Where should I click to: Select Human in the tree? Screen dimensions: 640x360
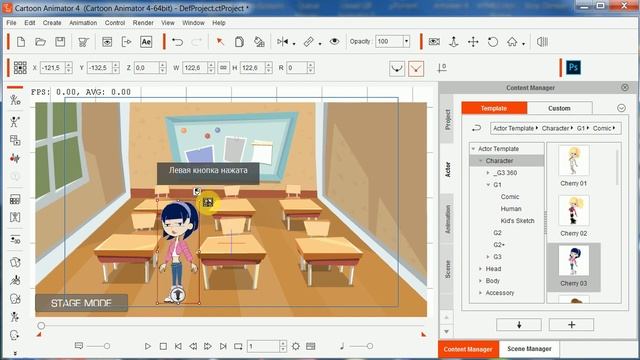tap(511, 209)
